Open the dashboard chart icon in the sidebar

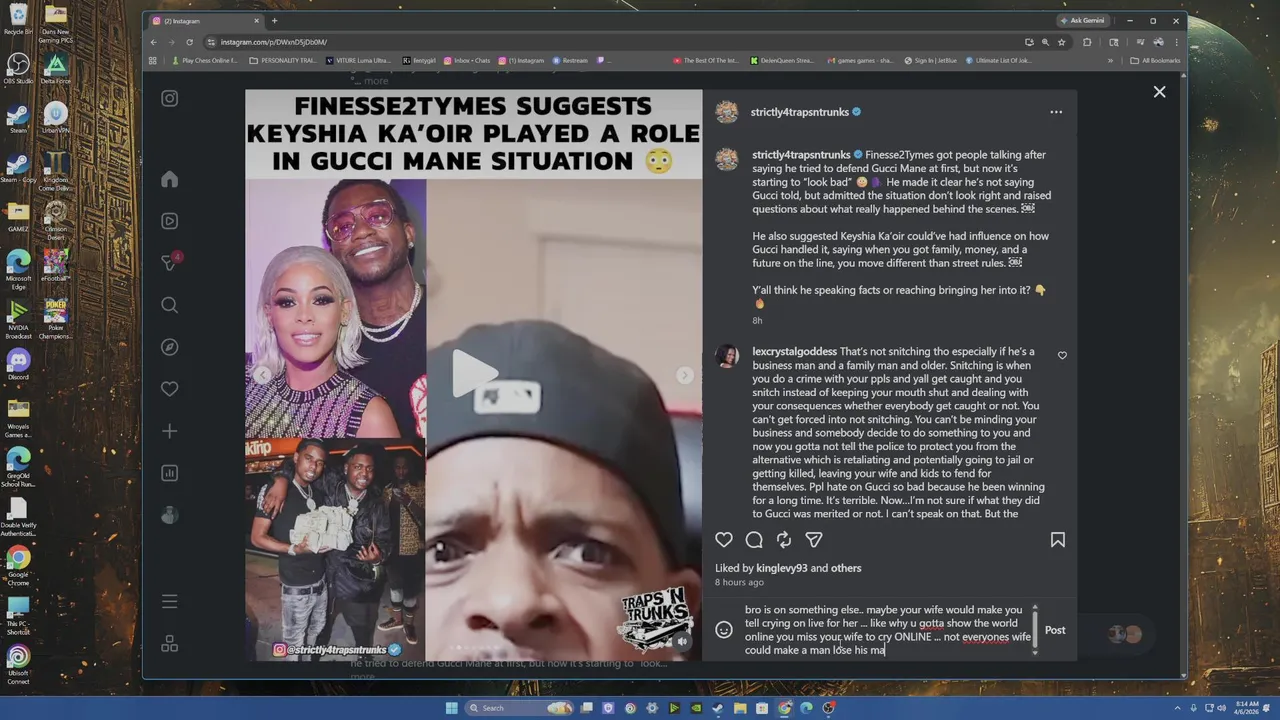[x=170, y=473]
